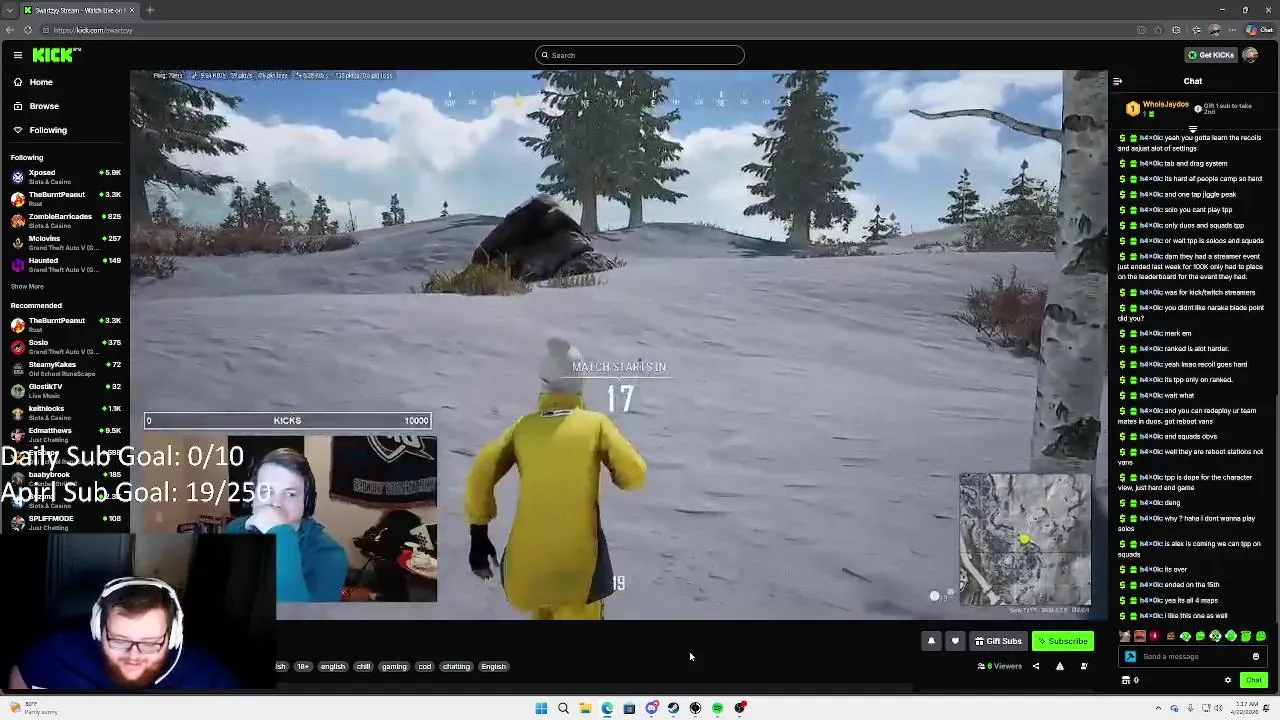The height and width of the screenshot is (720, 1280).
Task: Click browser refresh button
Action: (28, 30)
